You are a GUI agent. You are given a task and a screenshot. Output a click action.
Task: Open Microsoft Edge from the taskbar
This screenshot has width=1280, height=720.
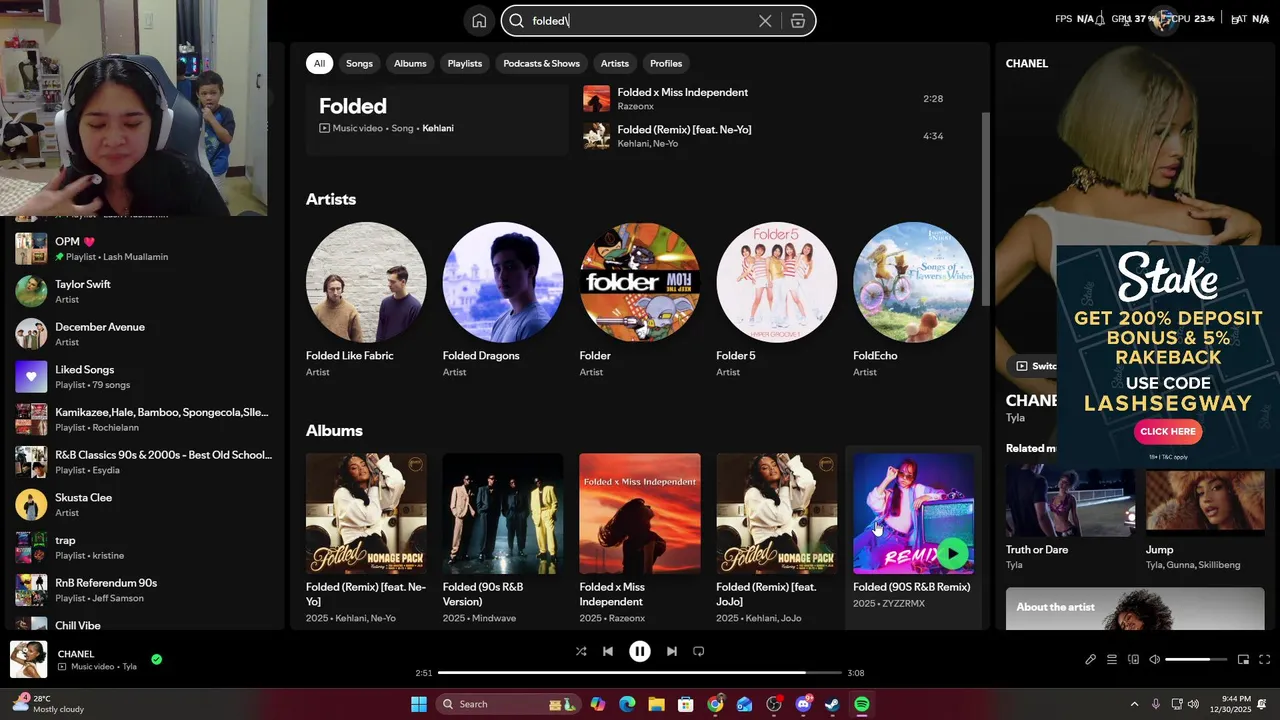[x=627, y=704]
